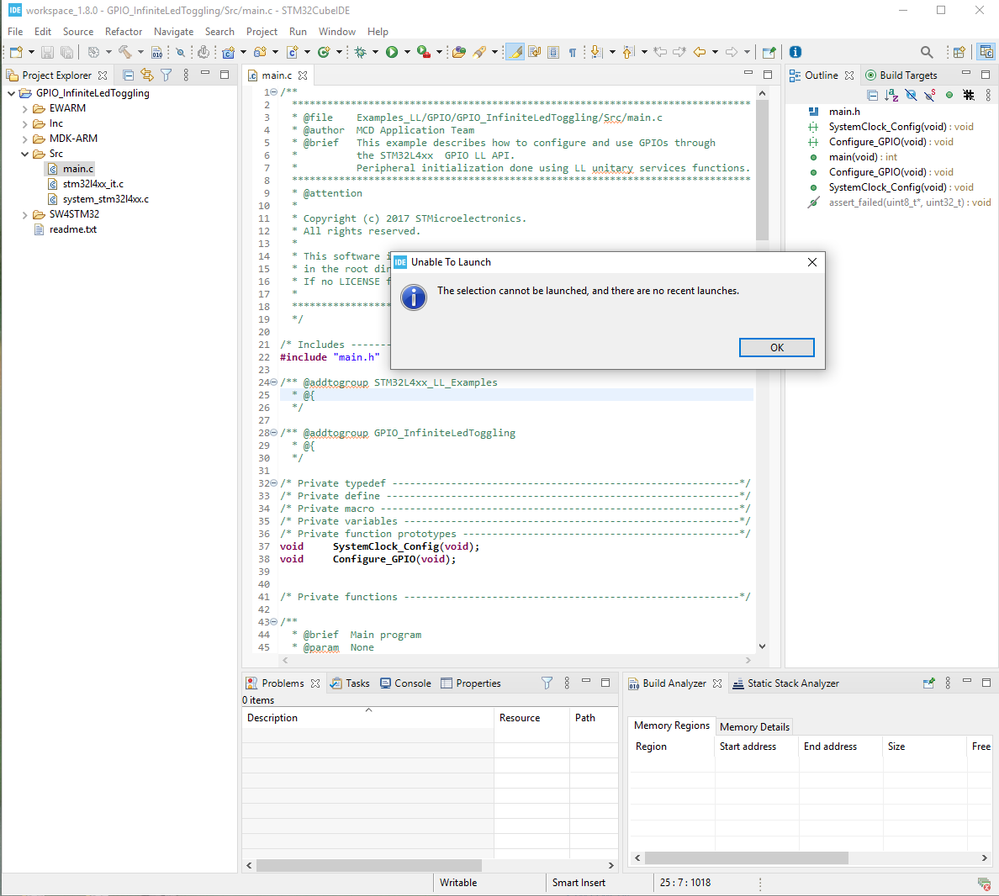Open the Refactor menu

(x=124, y=31)
